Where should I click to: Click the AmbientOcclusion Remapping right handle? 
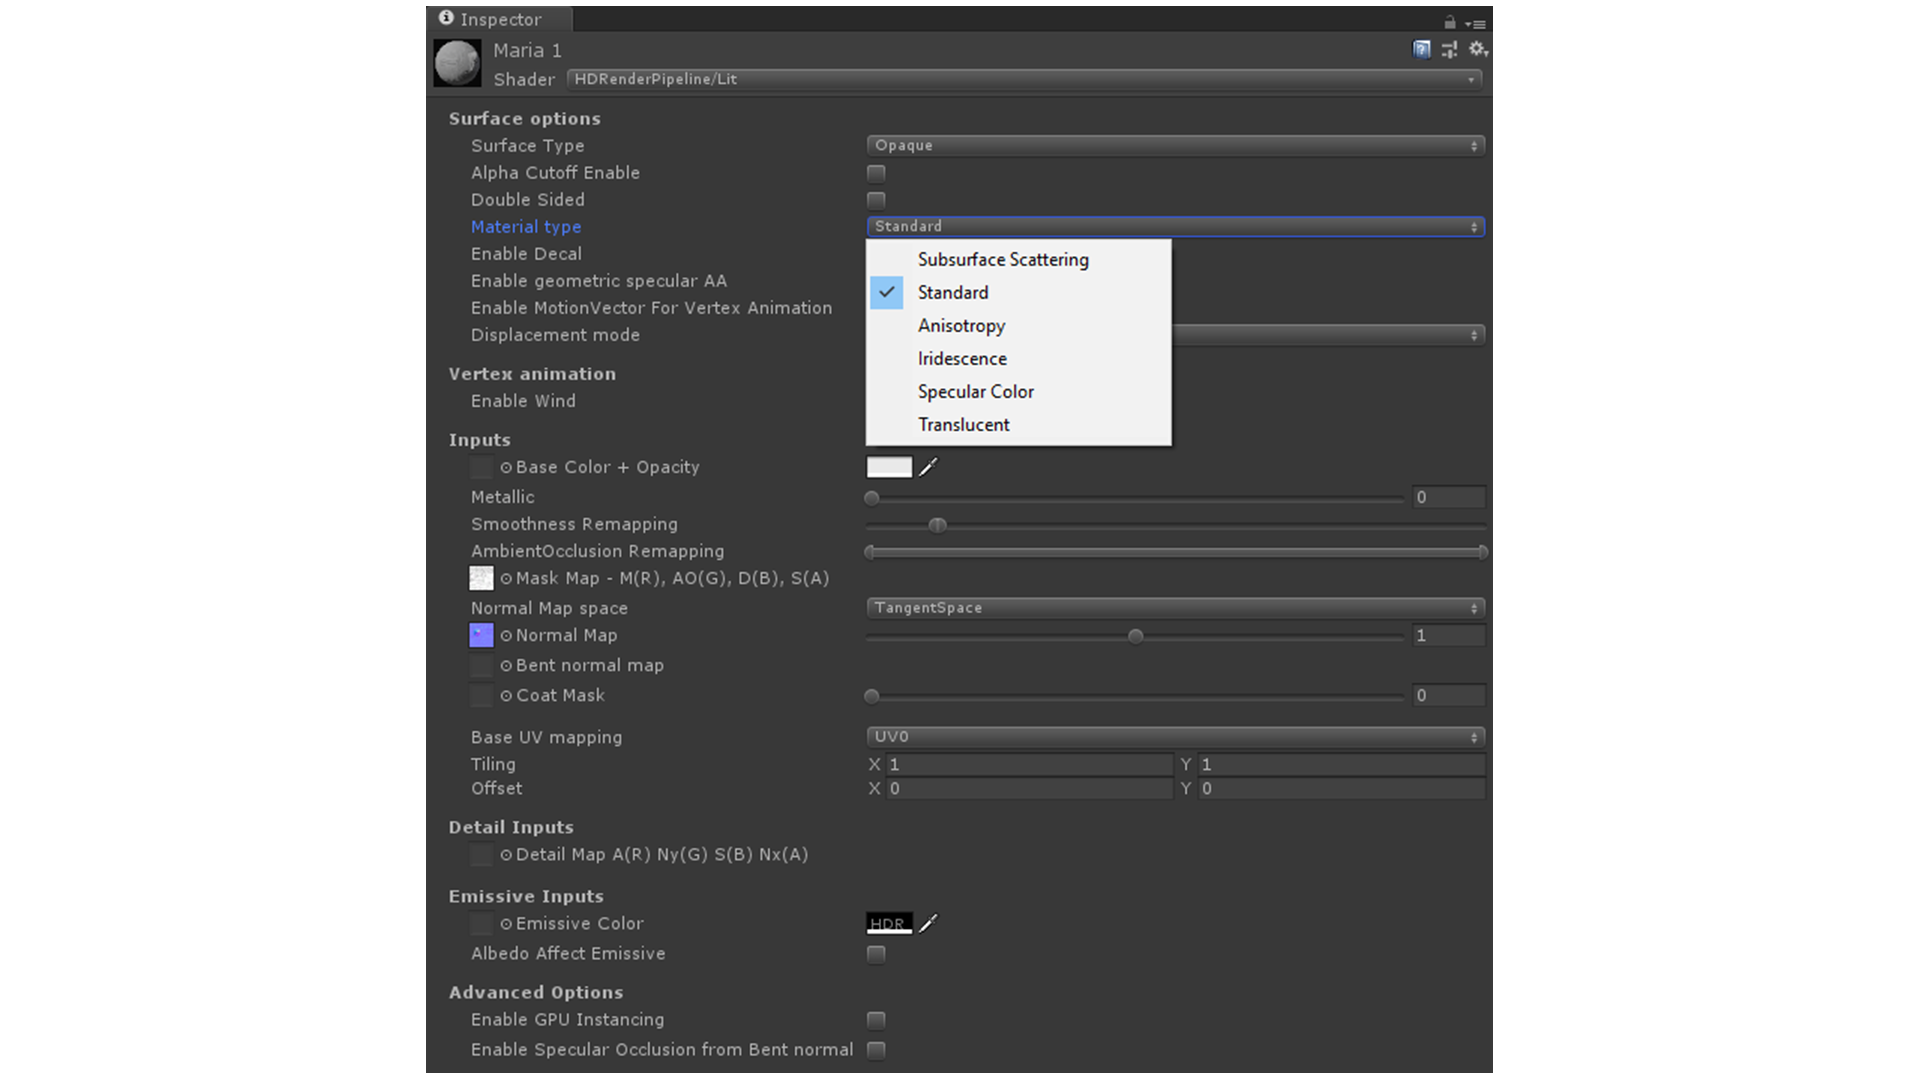(1482, 552)
